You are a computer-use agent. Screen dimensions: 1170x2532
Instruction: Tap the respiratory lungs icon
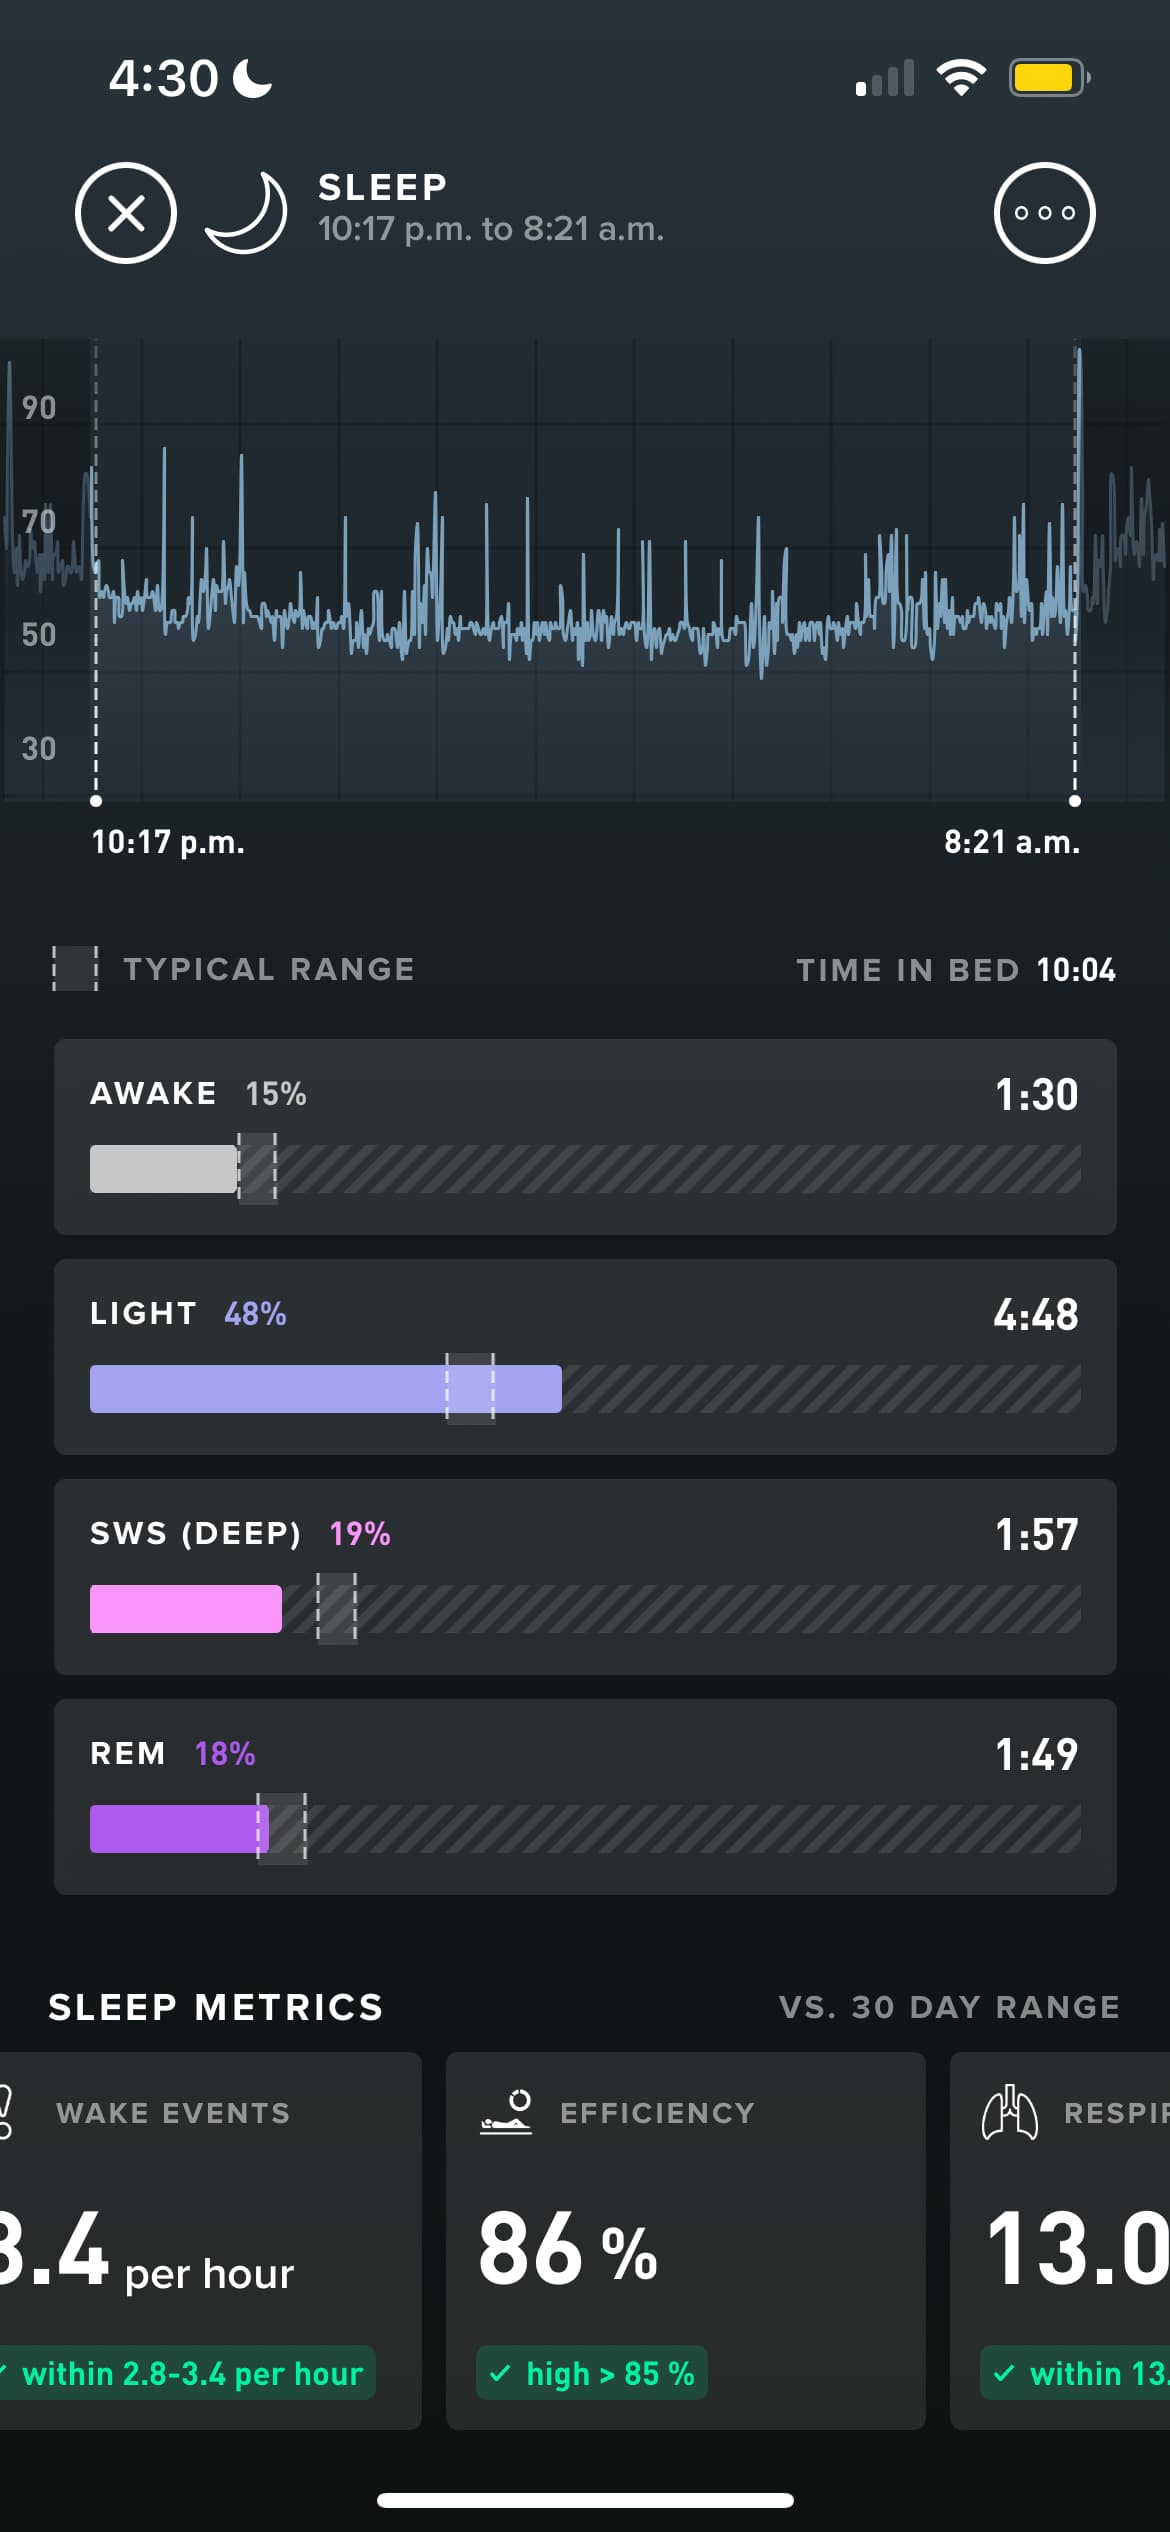point(1009,2112)
